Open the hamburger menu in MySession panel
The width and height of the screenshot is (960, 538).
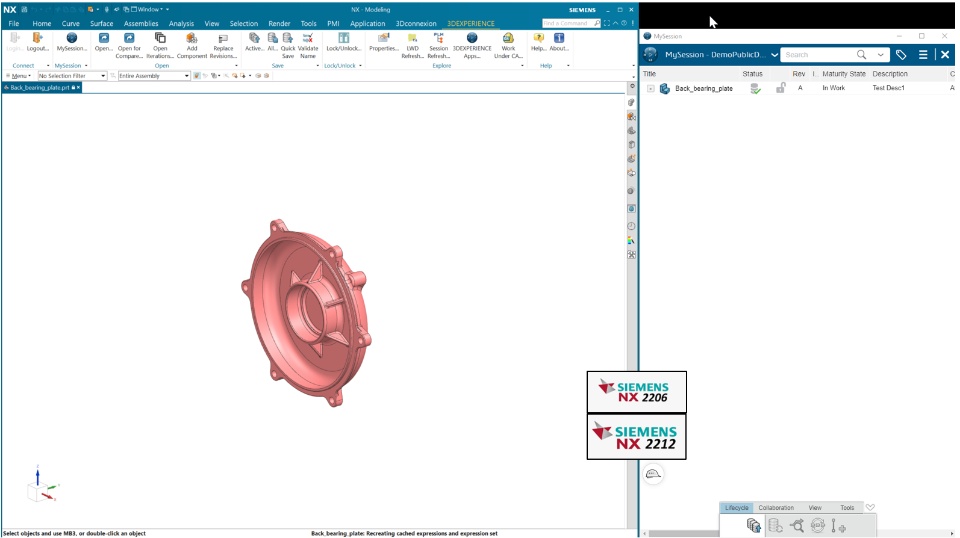(x=923, y=54)
